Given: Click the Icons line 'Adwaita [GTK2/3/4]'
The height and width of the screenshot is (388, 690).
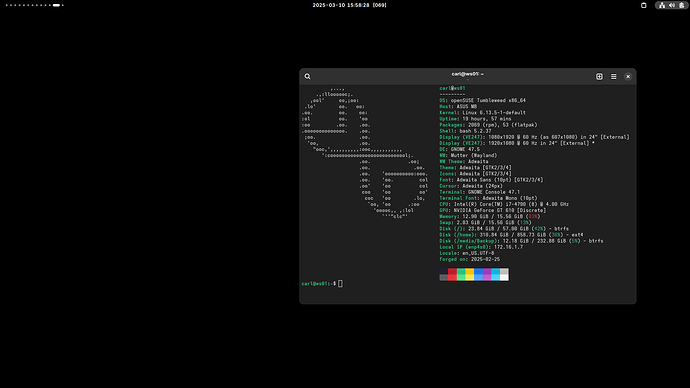Looking at the screenshot, I should [475, 174].
